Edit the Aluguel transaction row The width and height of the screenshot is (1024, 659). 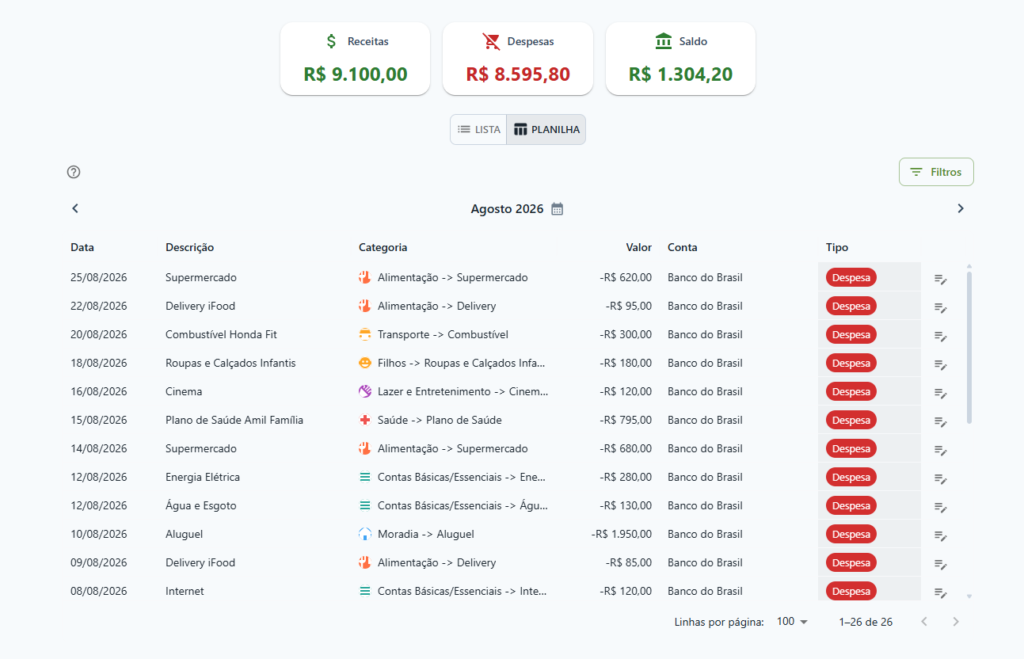(x=940, y=535)
